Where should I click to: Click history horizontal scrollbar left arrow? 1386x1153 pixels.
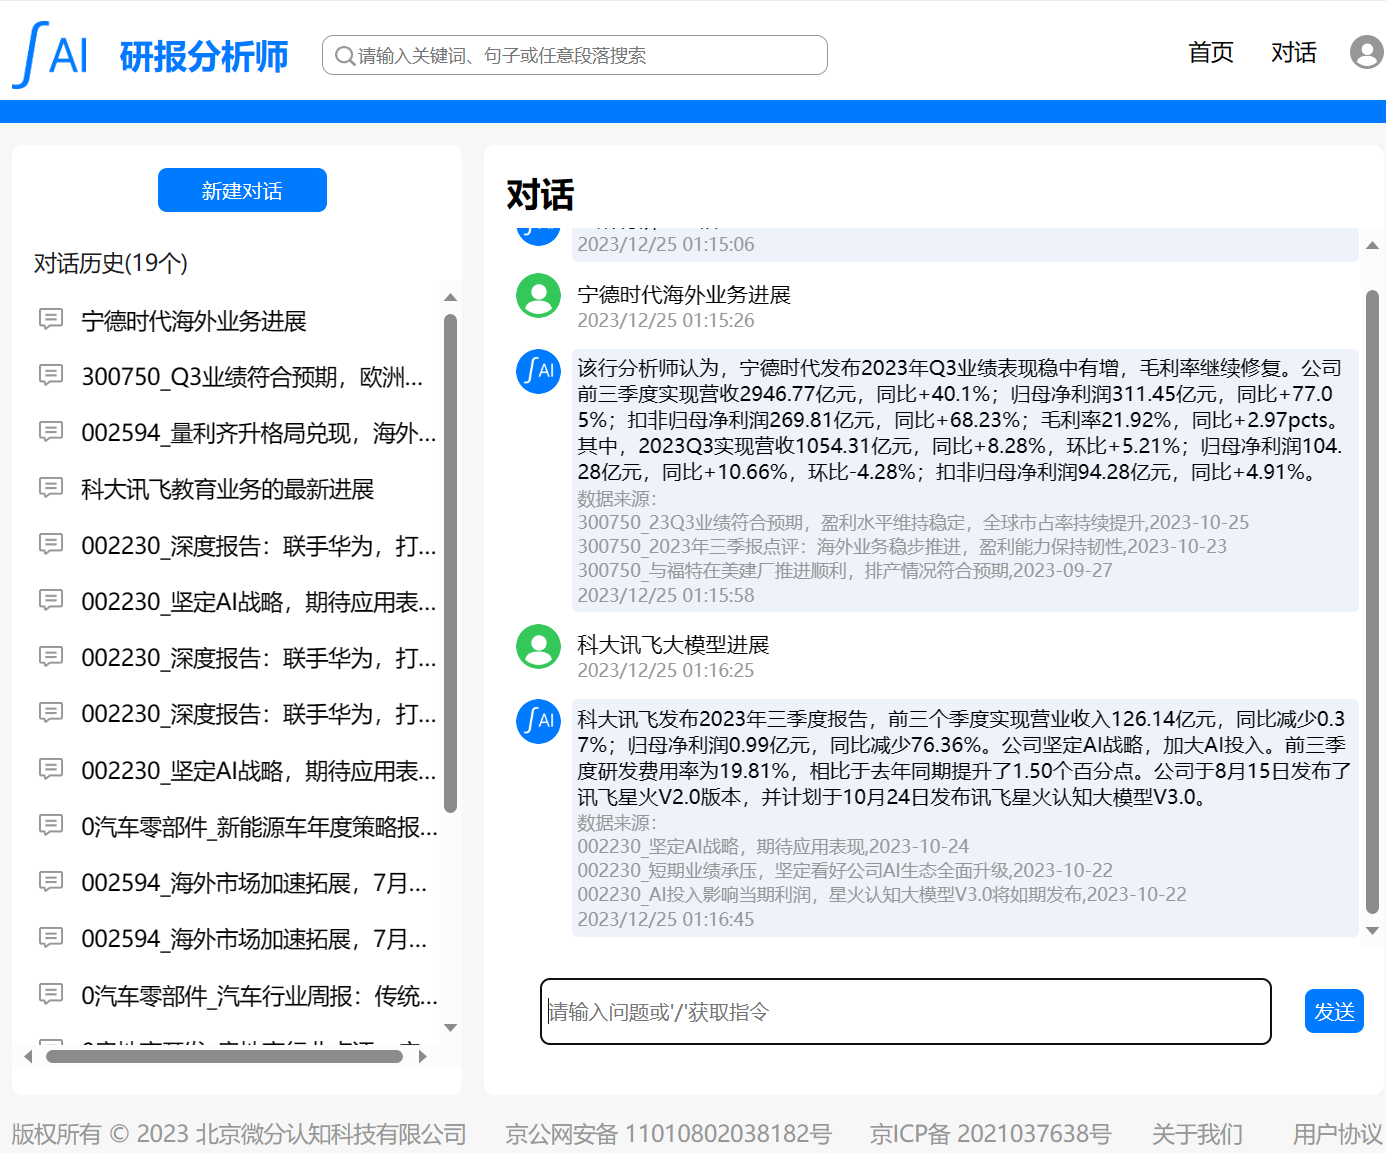(x=28, y=1056)
